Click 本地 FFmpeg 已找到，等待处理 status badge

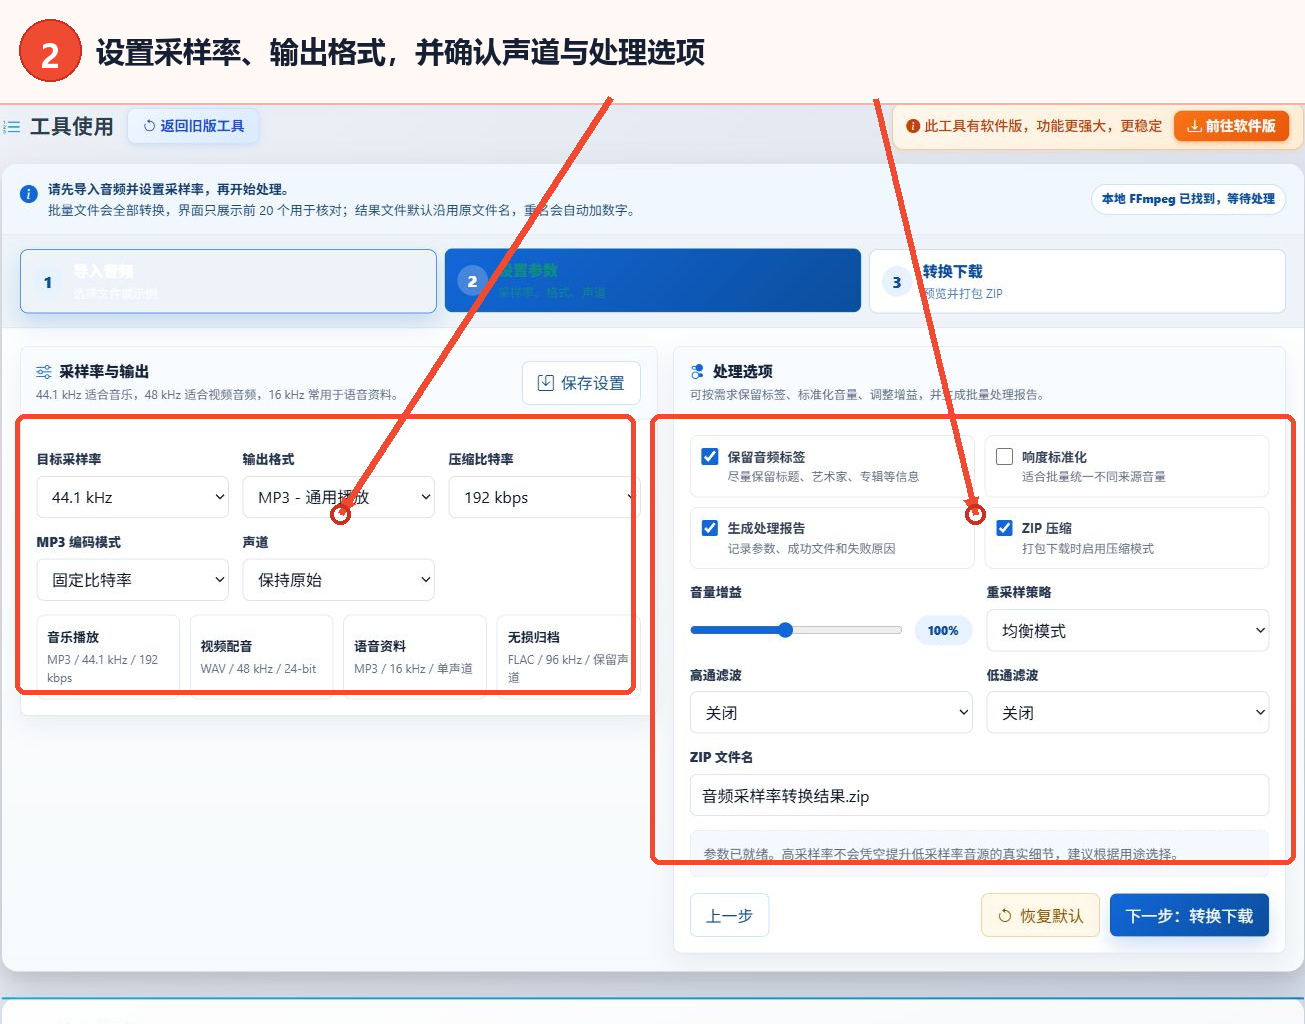1188,199
